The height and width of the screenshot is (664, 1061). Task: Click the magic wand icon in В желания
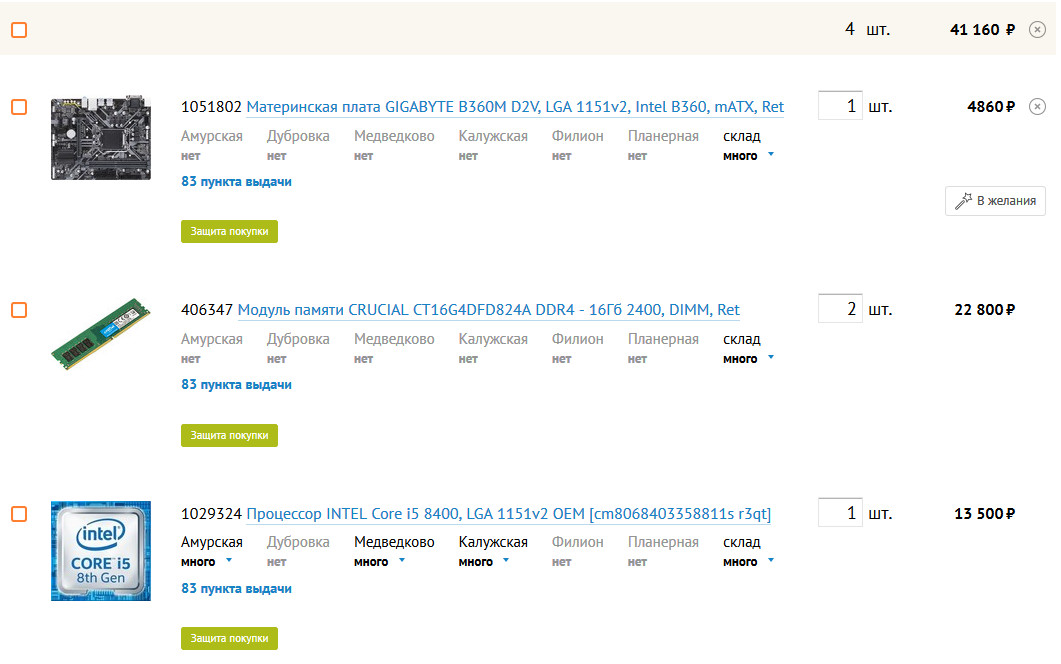pos(963,201)
